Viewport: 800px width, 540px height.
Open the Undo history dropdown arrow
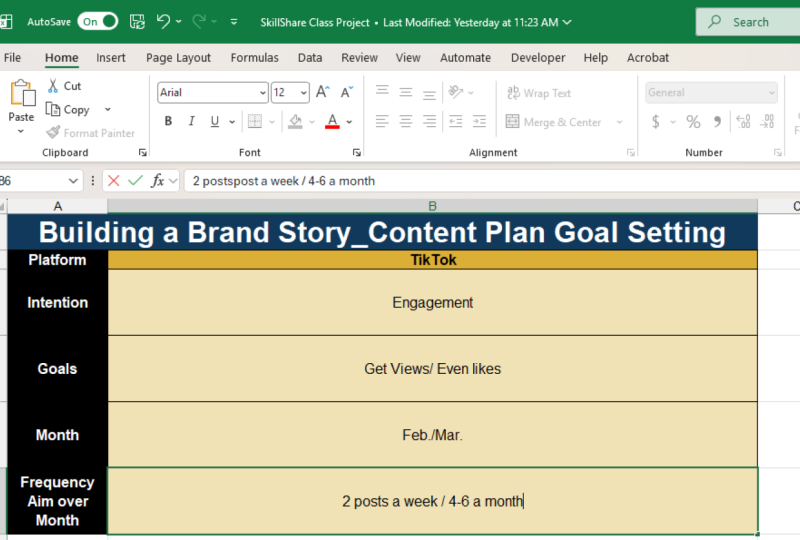click(x=179, y=21)
